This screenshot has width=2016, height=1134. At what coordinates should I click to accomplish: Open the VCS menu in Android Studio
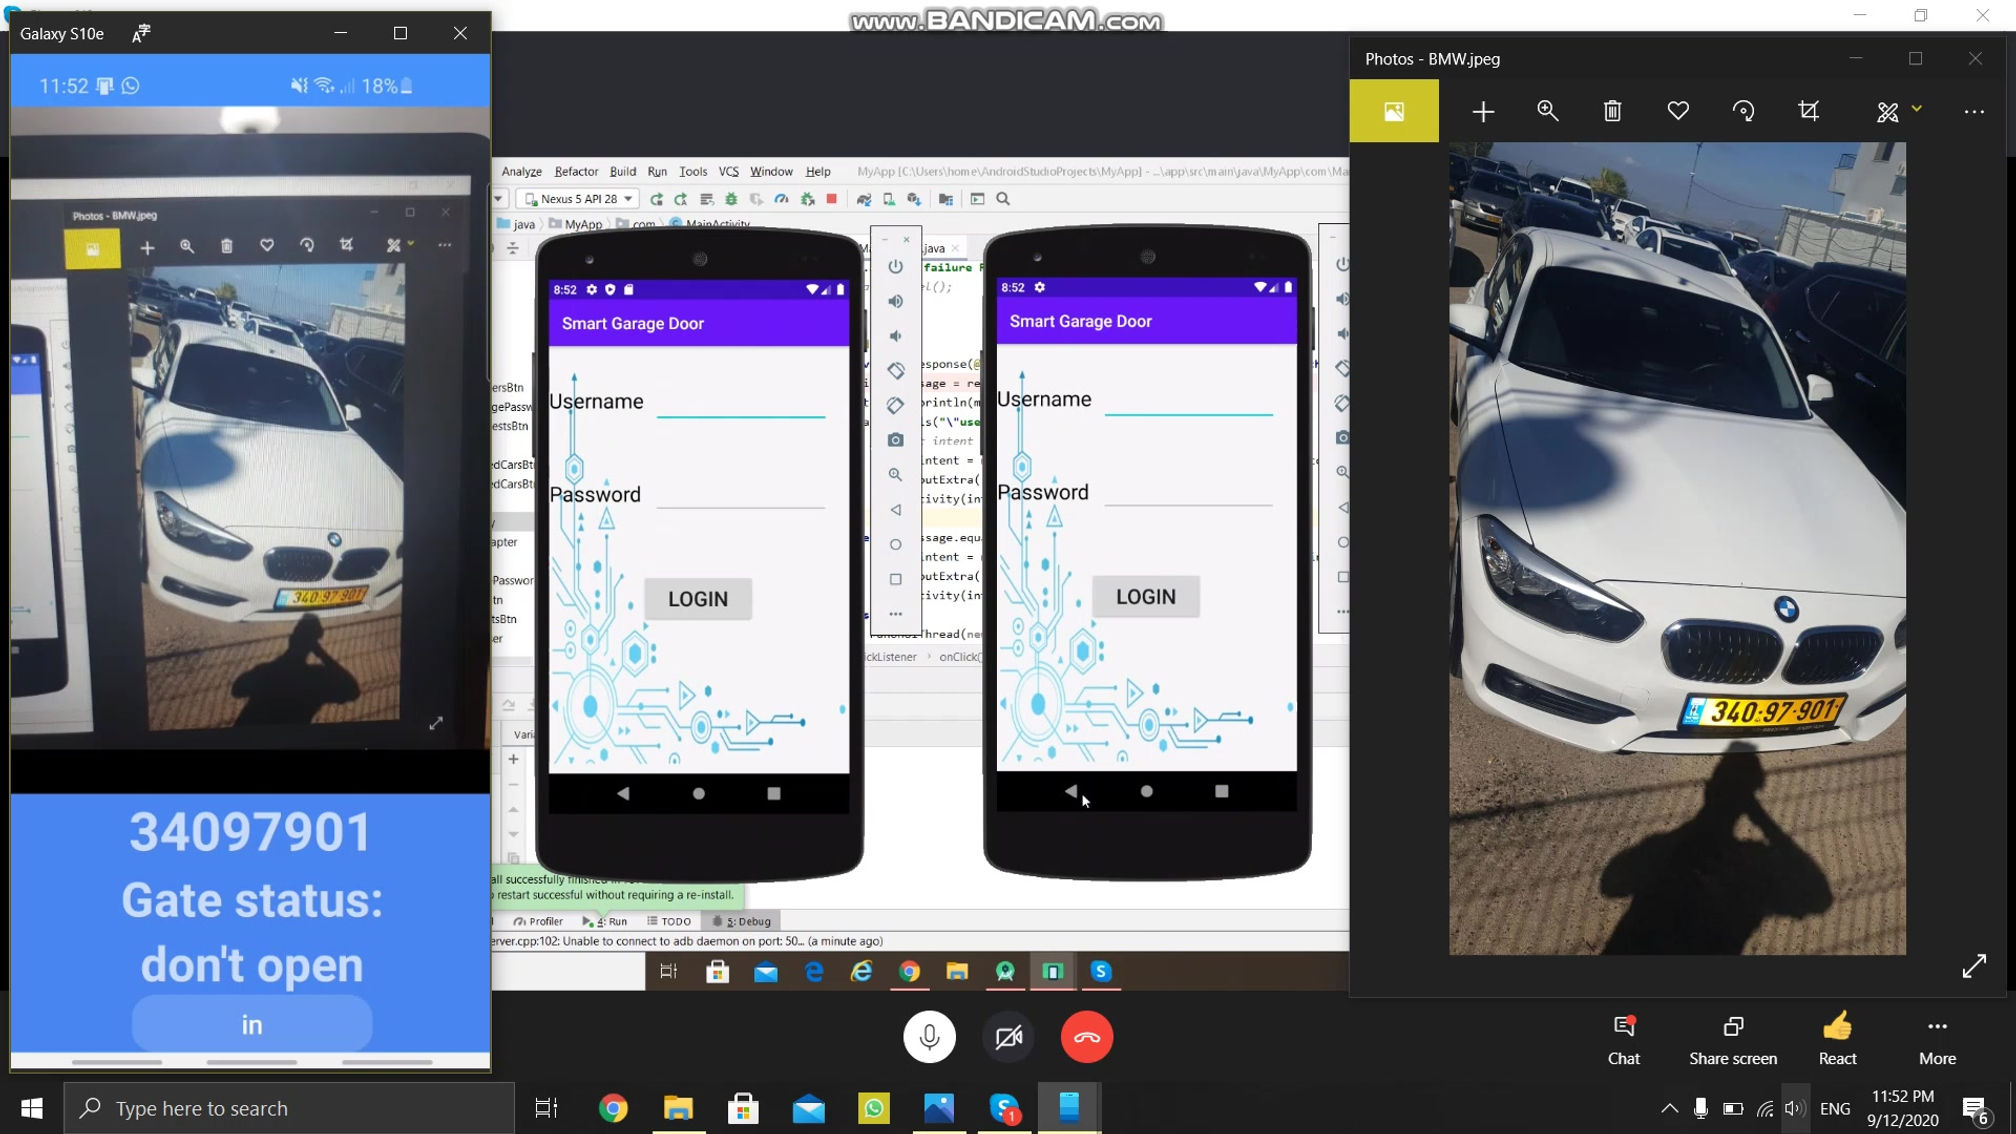(728, 171)
